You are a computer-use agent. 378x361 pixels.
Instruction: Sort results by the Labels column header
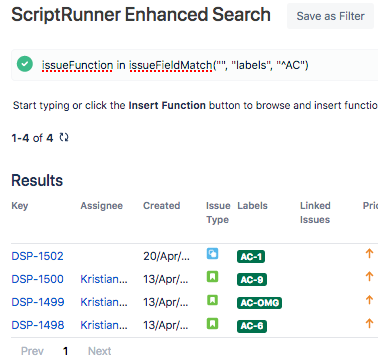point(252,206)
